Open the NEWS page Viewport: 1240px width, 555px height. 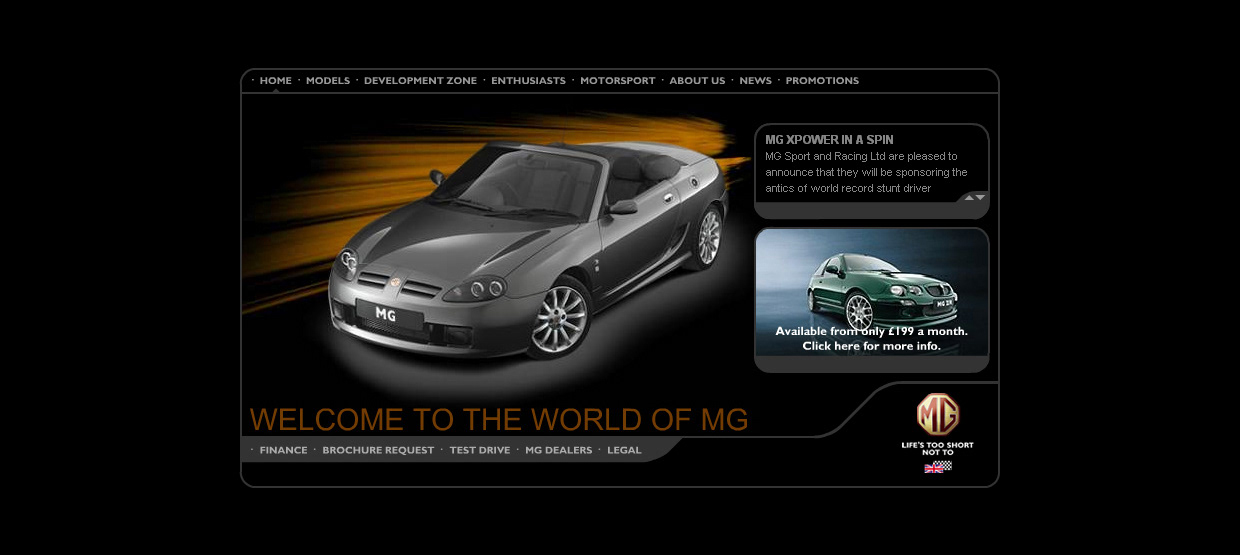[x=755, y=81]
